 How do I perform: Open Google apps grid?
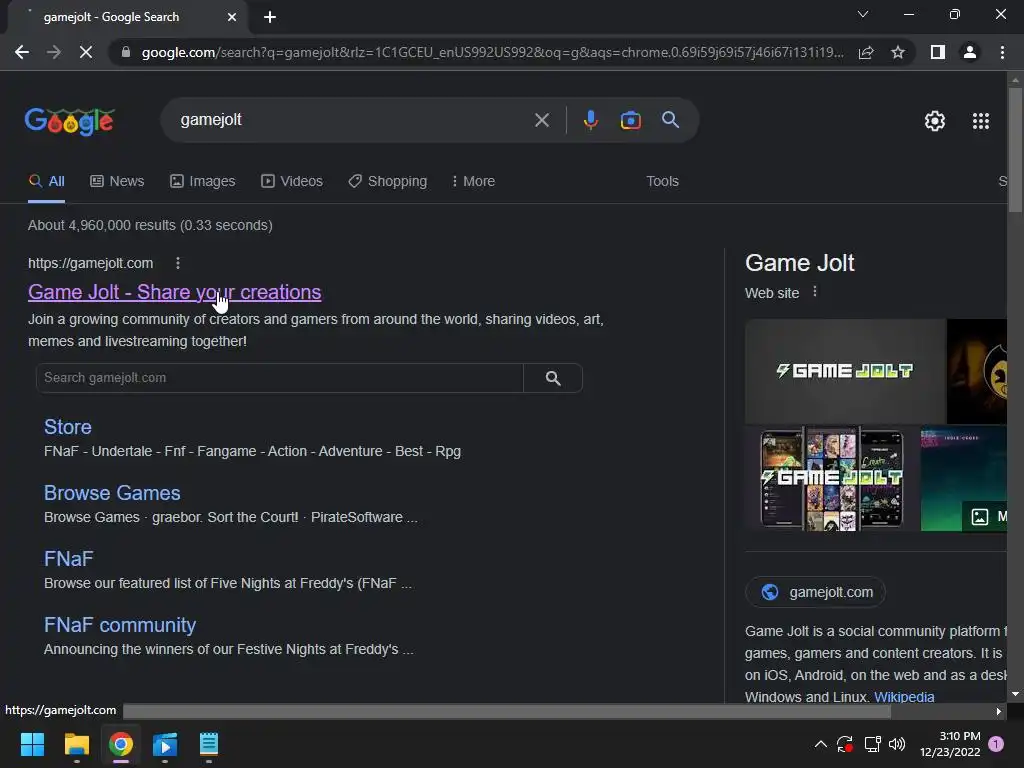pos(981,121)
